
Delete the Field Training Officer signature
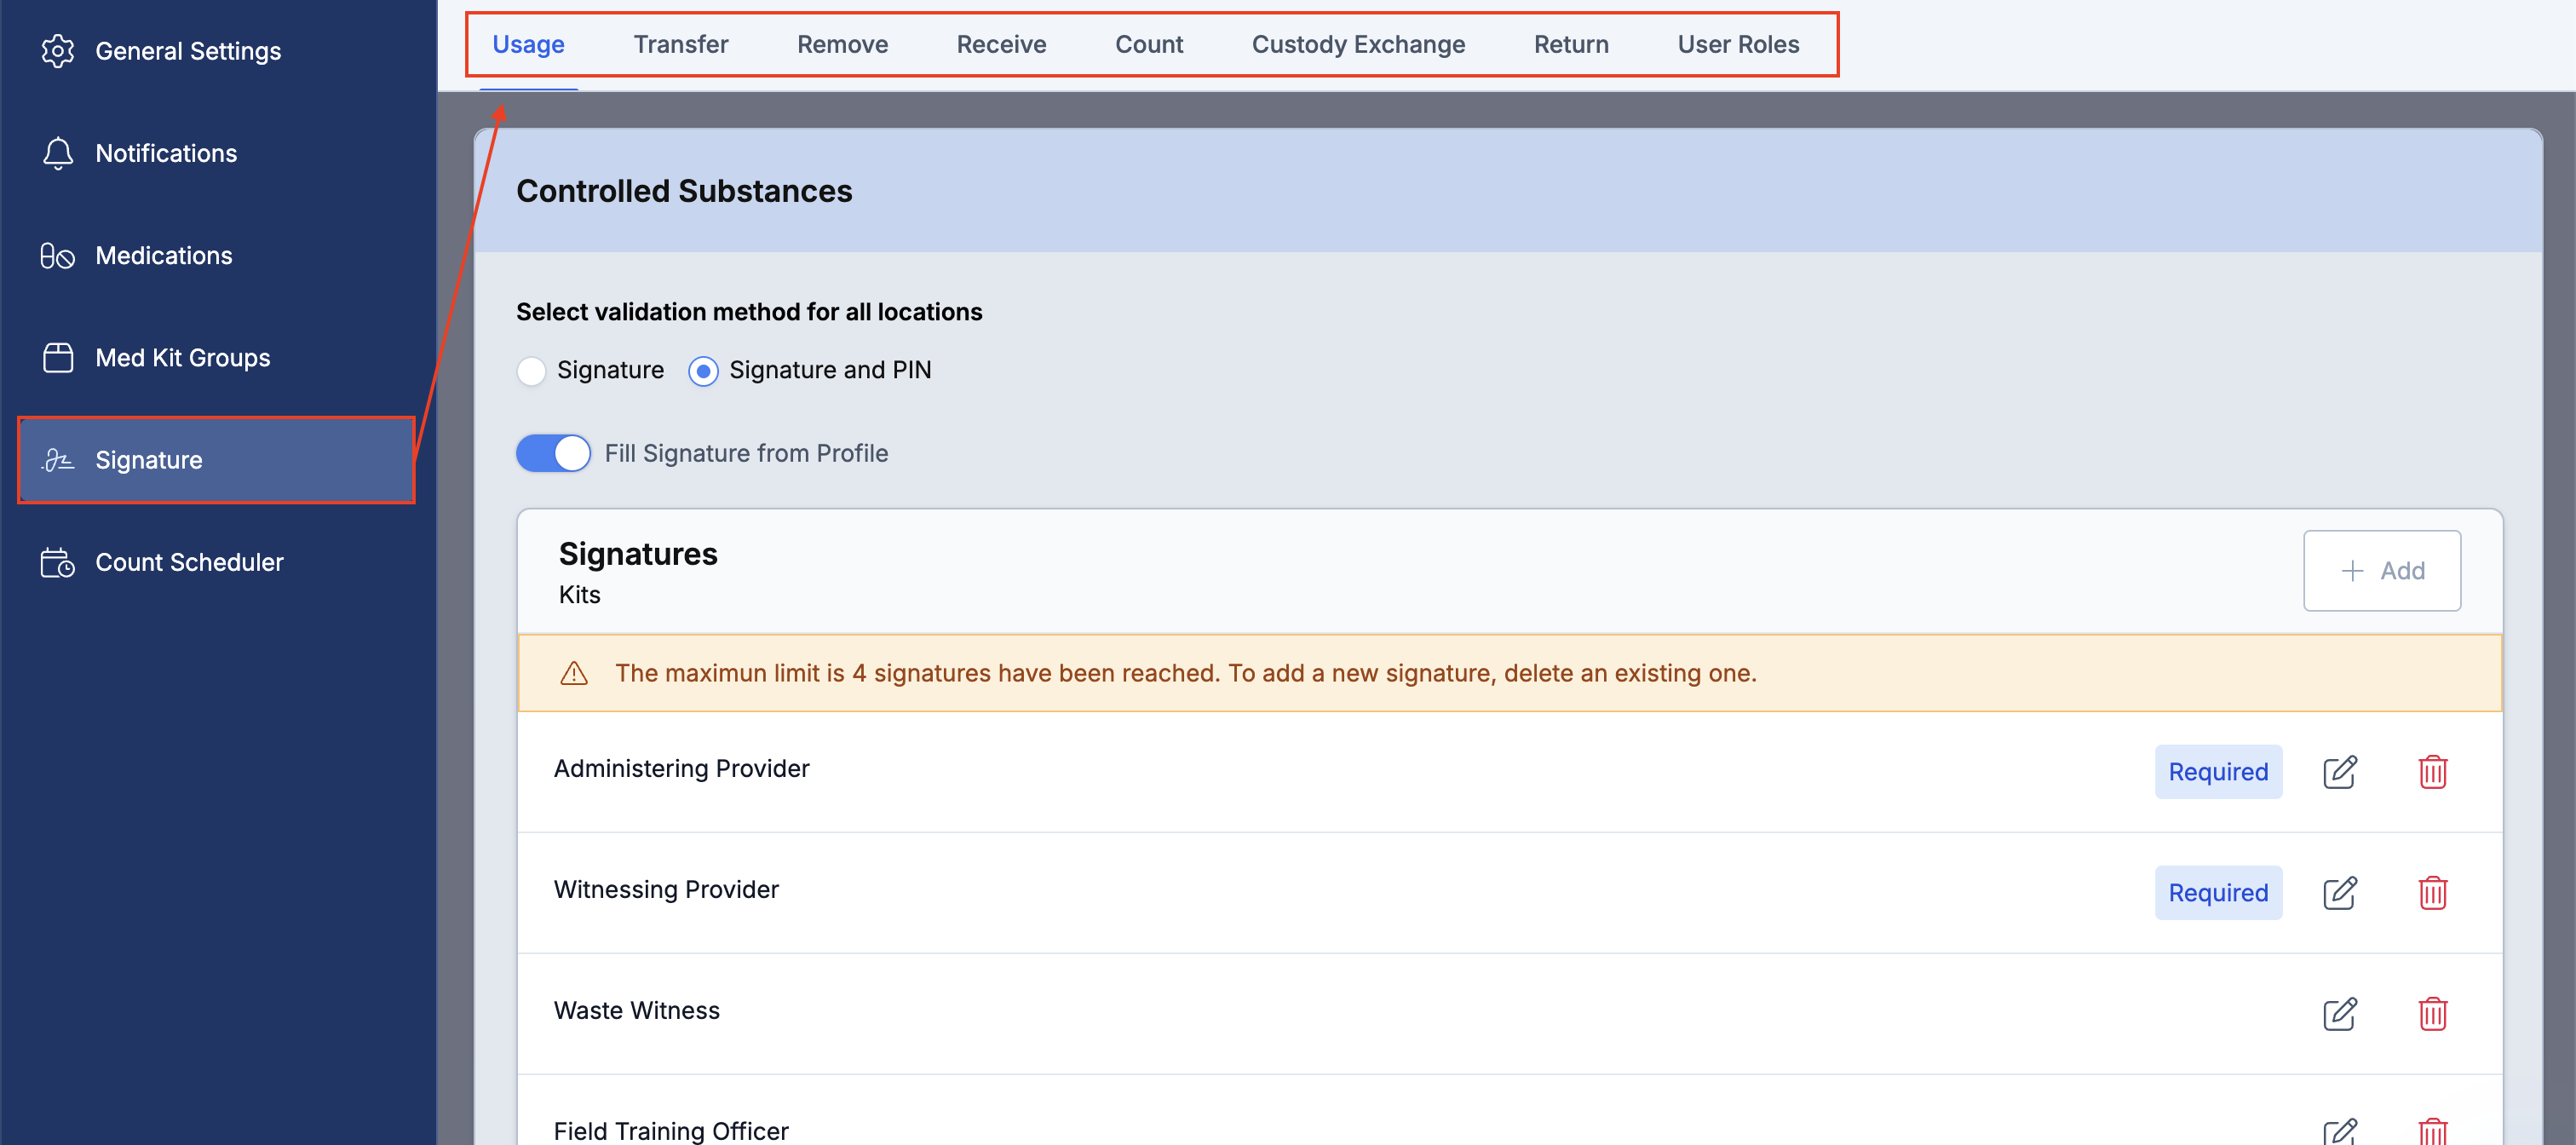2432,1131
